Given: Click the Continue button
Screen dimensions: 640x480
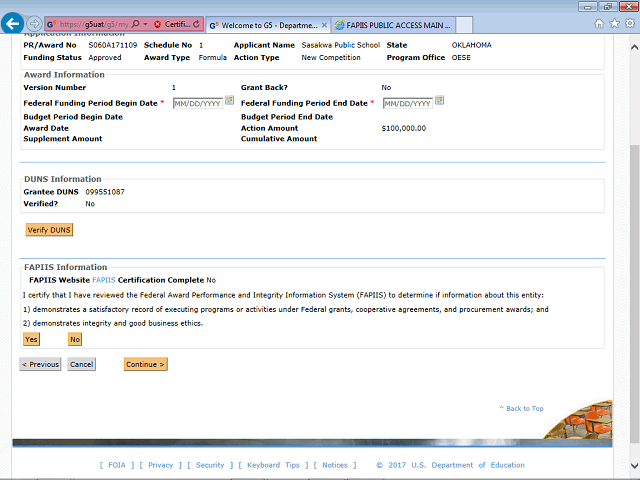Looking at the screenshot, I should tap(145, 364).
